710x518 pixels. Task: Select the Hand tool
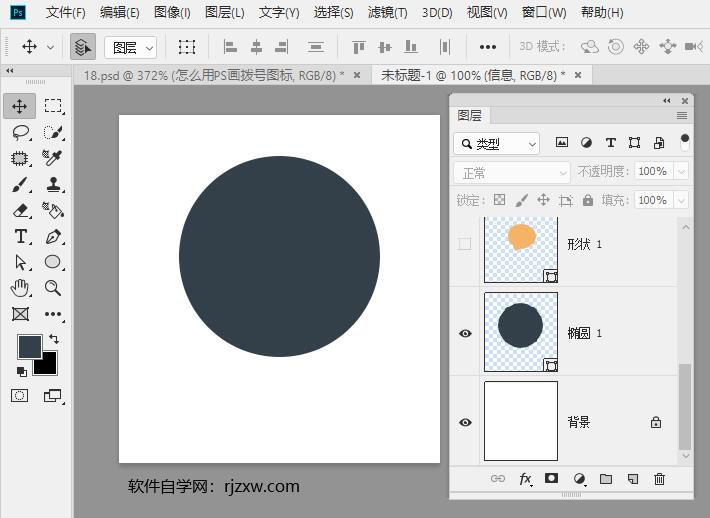pos(20,288)
